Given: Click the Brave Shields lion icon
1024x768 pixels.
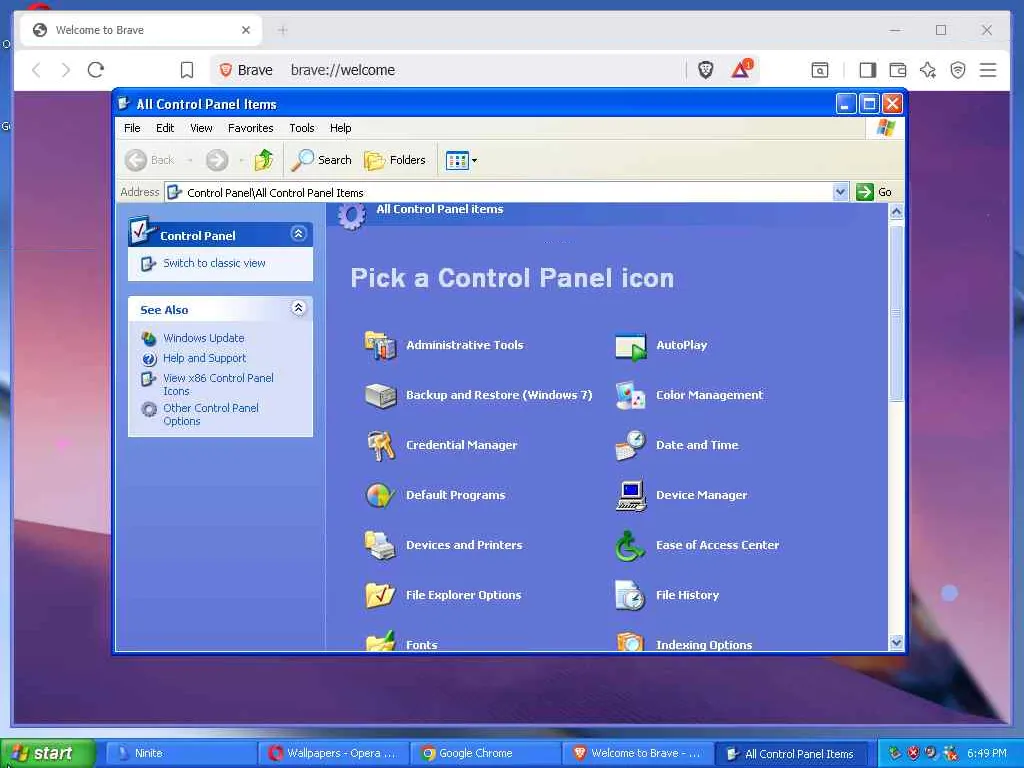Looking at the screenshot, I should click(x=705, y=70).
